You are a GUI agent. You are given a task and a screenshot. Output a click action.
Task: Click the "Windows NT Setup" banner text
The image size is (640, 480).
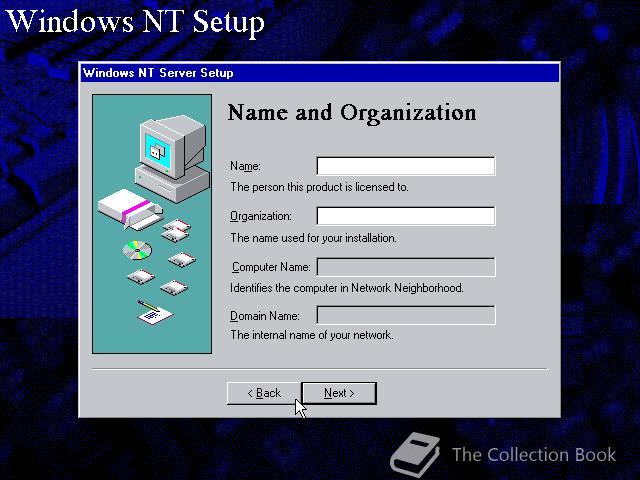click(136, 21)
